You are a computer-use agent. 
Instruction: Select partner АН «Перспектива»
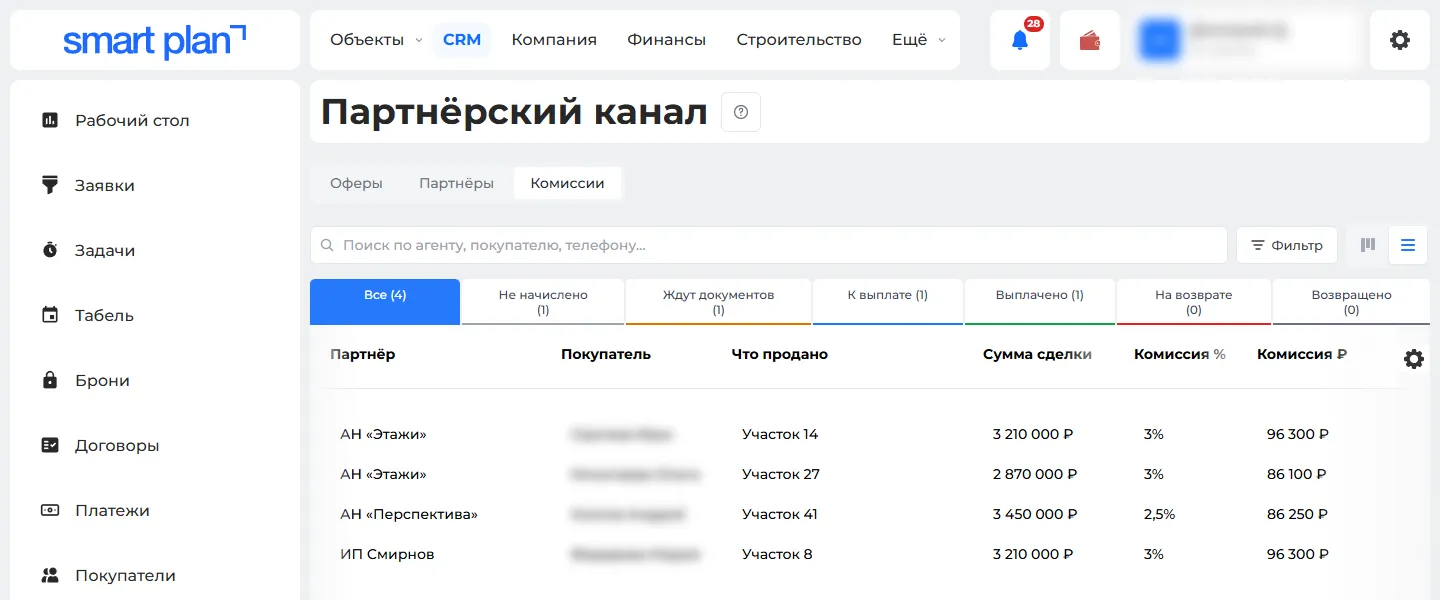(x=409, y=514)
